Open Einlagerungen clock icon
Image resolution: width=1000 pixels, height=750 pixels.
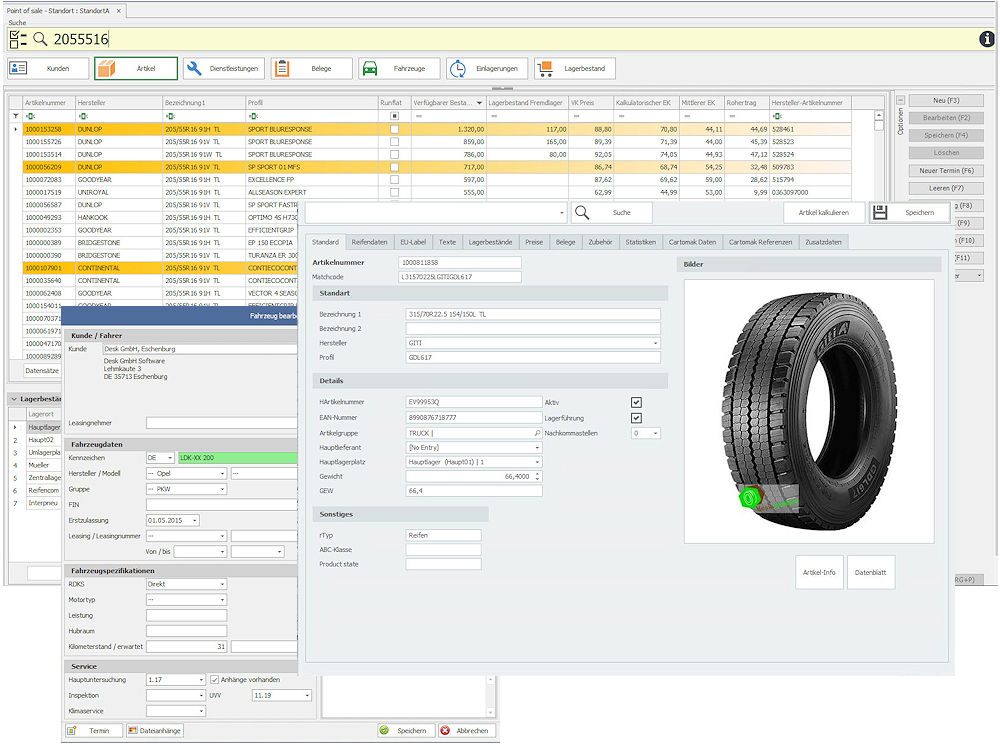point(457,69)
